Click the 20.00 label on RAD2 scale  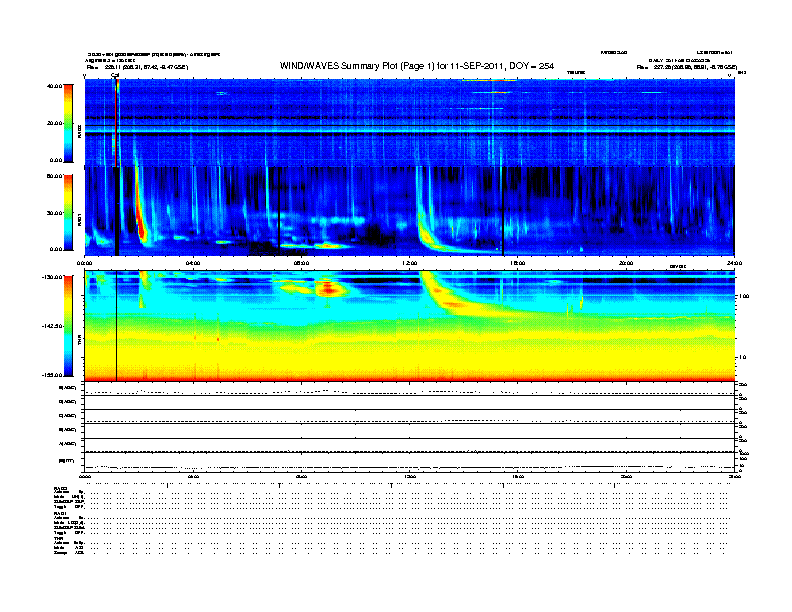[x=55, y=123]
